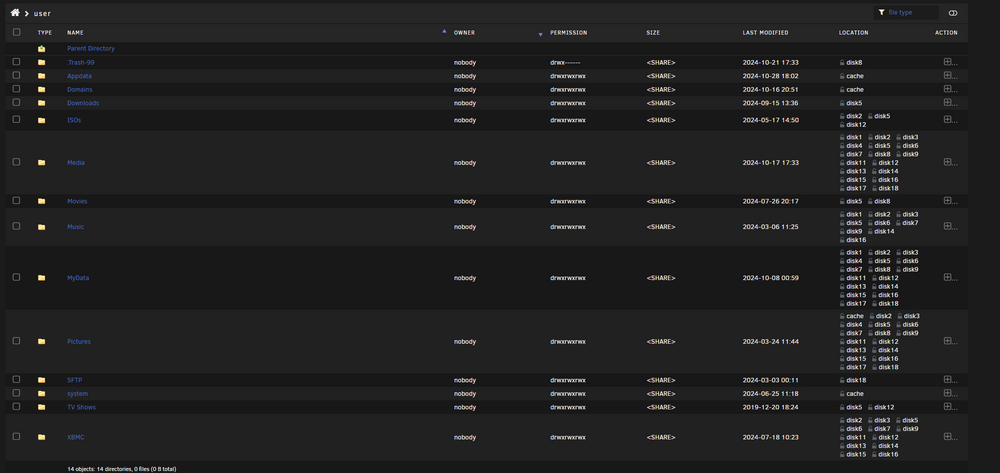Select the TV Shows checkbox
The width and height of the screenshot is (1000, 473).
[17, 406]
